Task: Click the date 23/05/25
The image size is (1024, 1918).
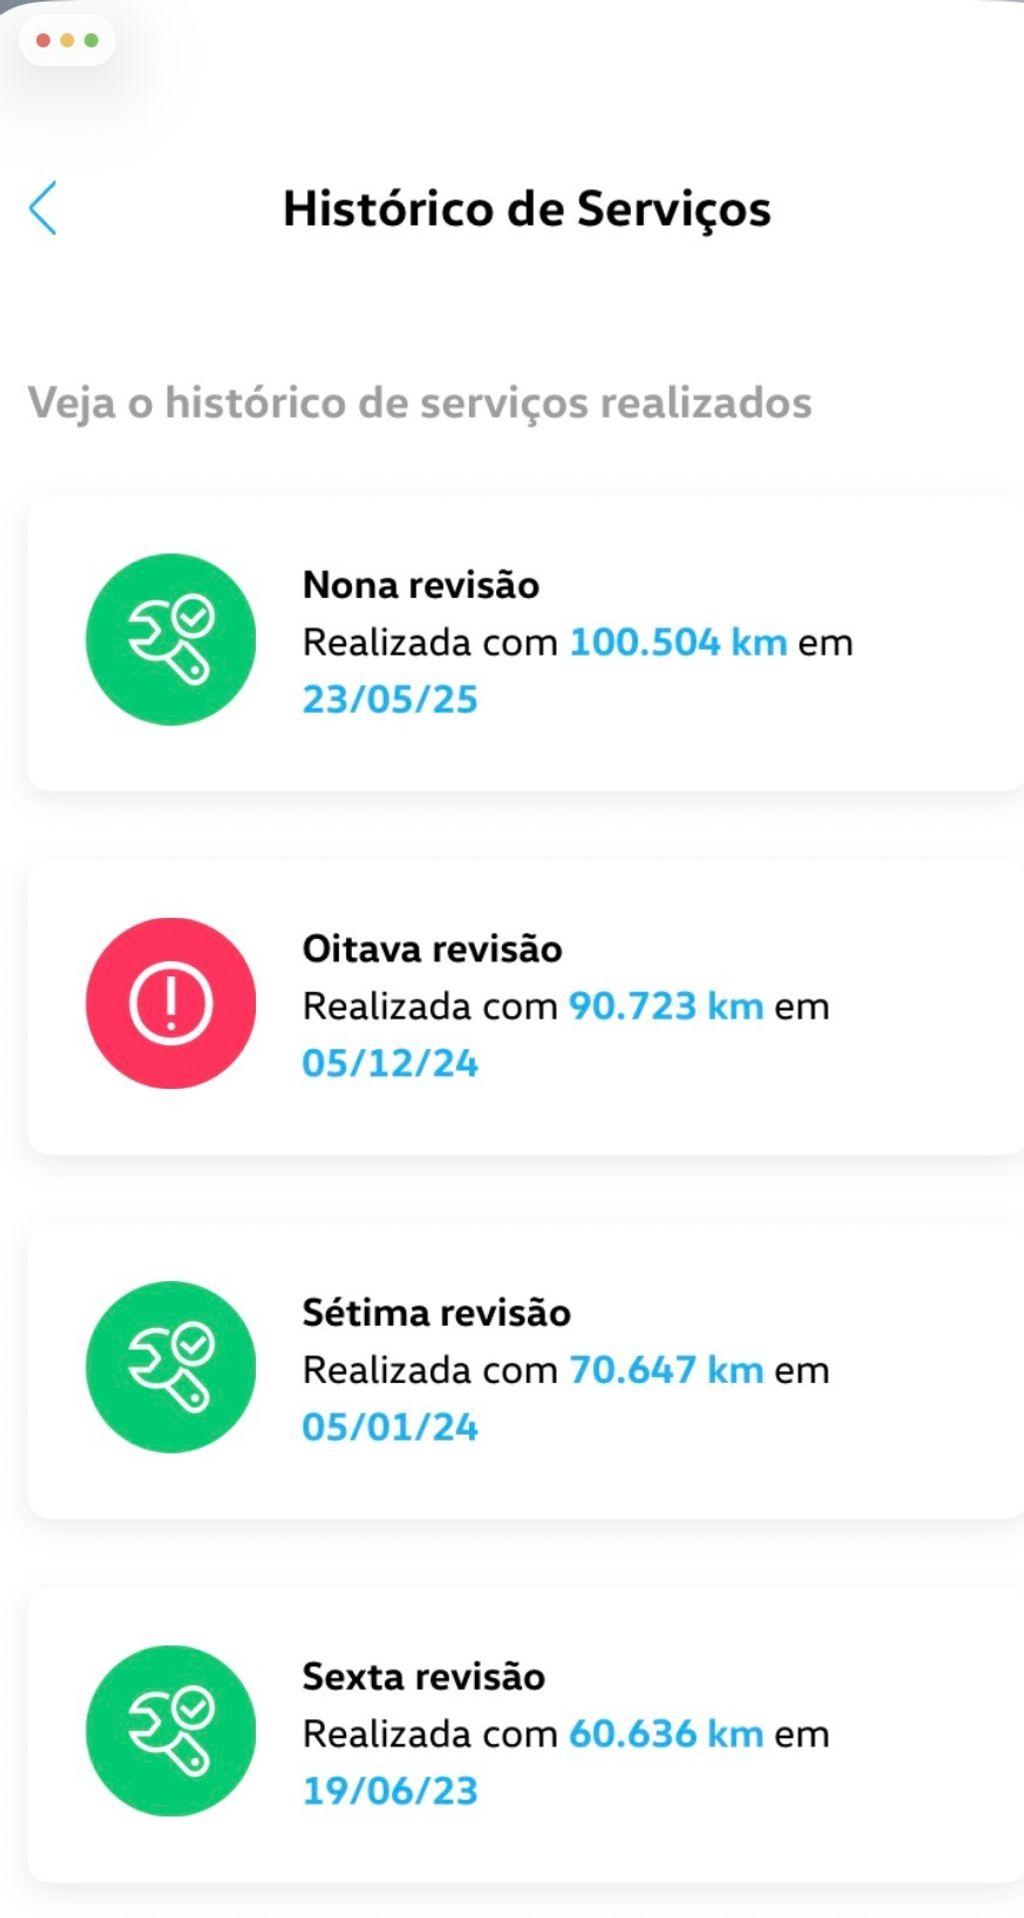Action: click(x=390, y=699)
